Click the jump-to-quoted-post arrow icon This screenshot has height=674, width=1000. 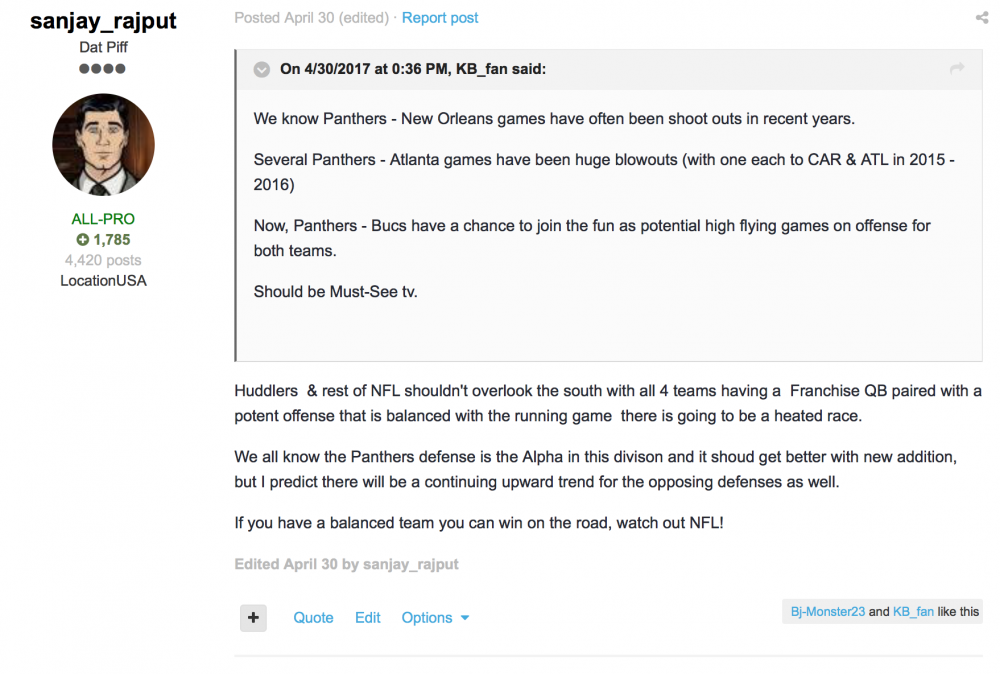pos(957,69)
